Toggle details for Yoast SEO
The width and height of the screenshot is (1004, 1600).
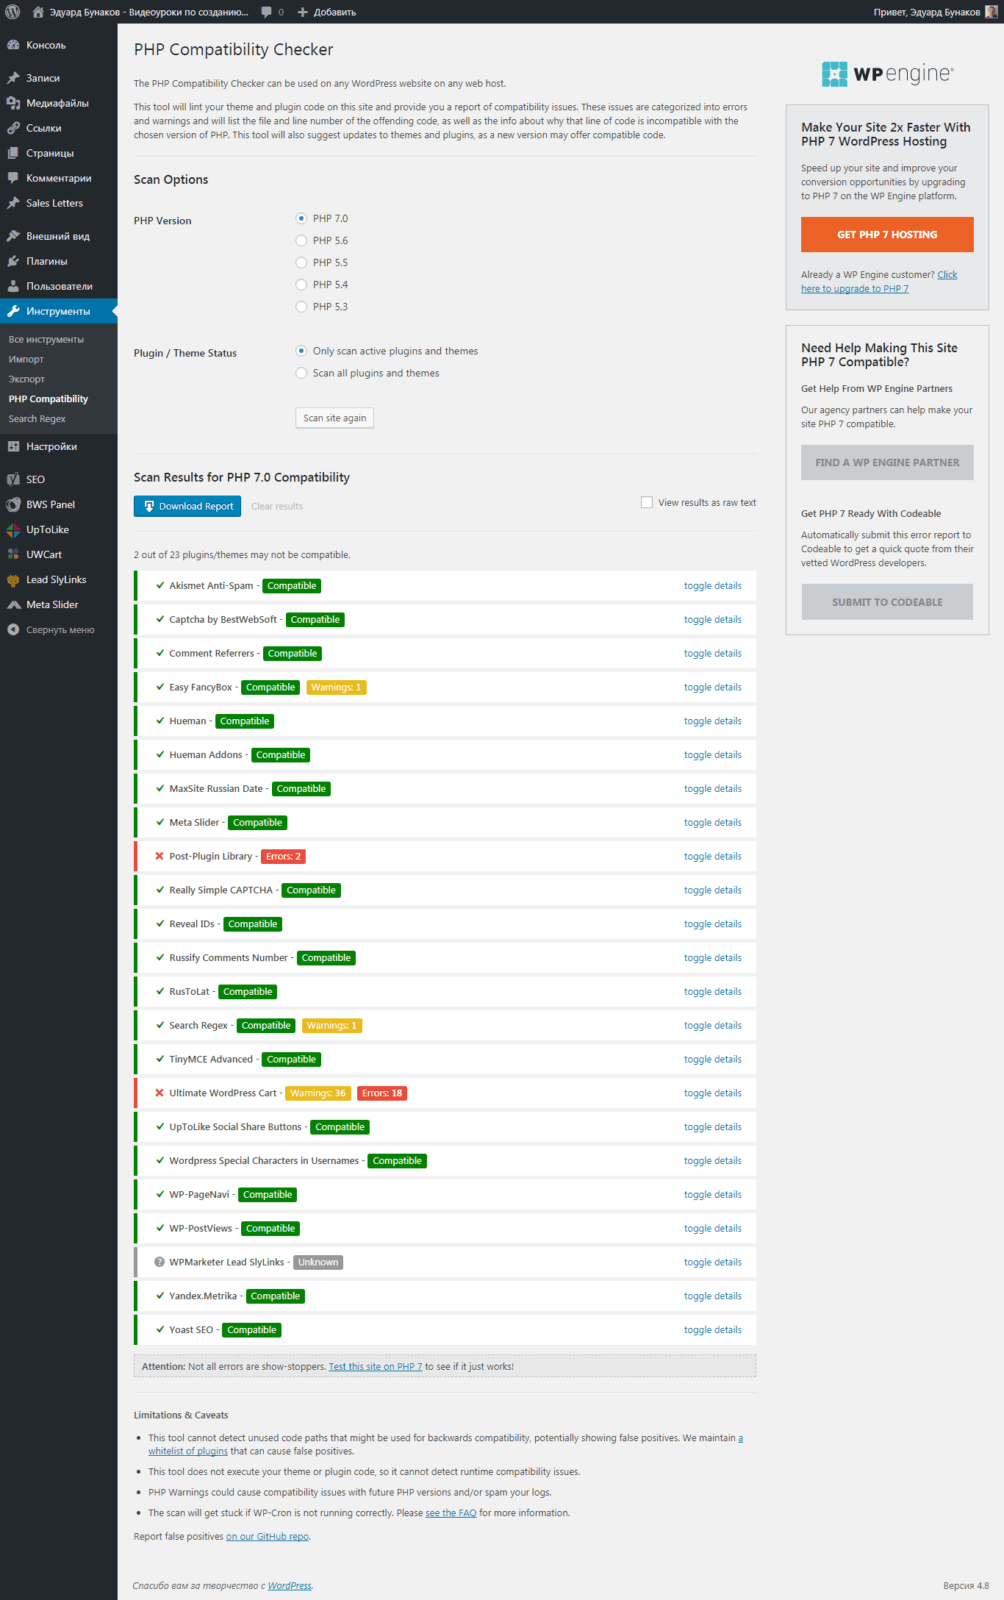click(x=712, y=1330)
